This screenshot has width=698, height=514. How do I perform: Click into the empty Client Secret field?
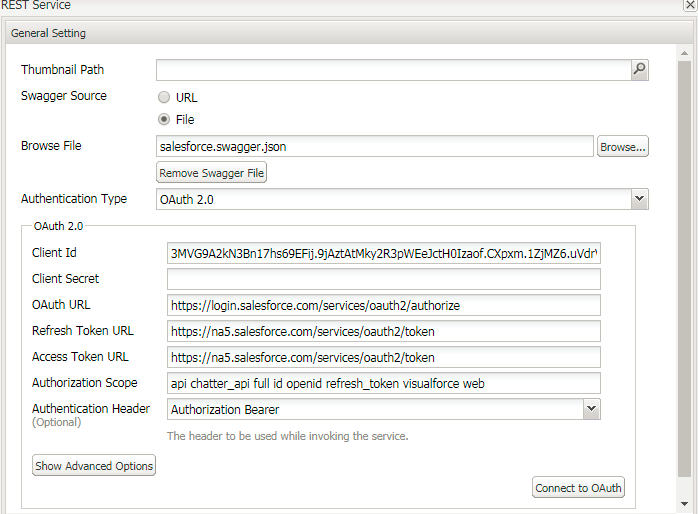coord(384,279)
